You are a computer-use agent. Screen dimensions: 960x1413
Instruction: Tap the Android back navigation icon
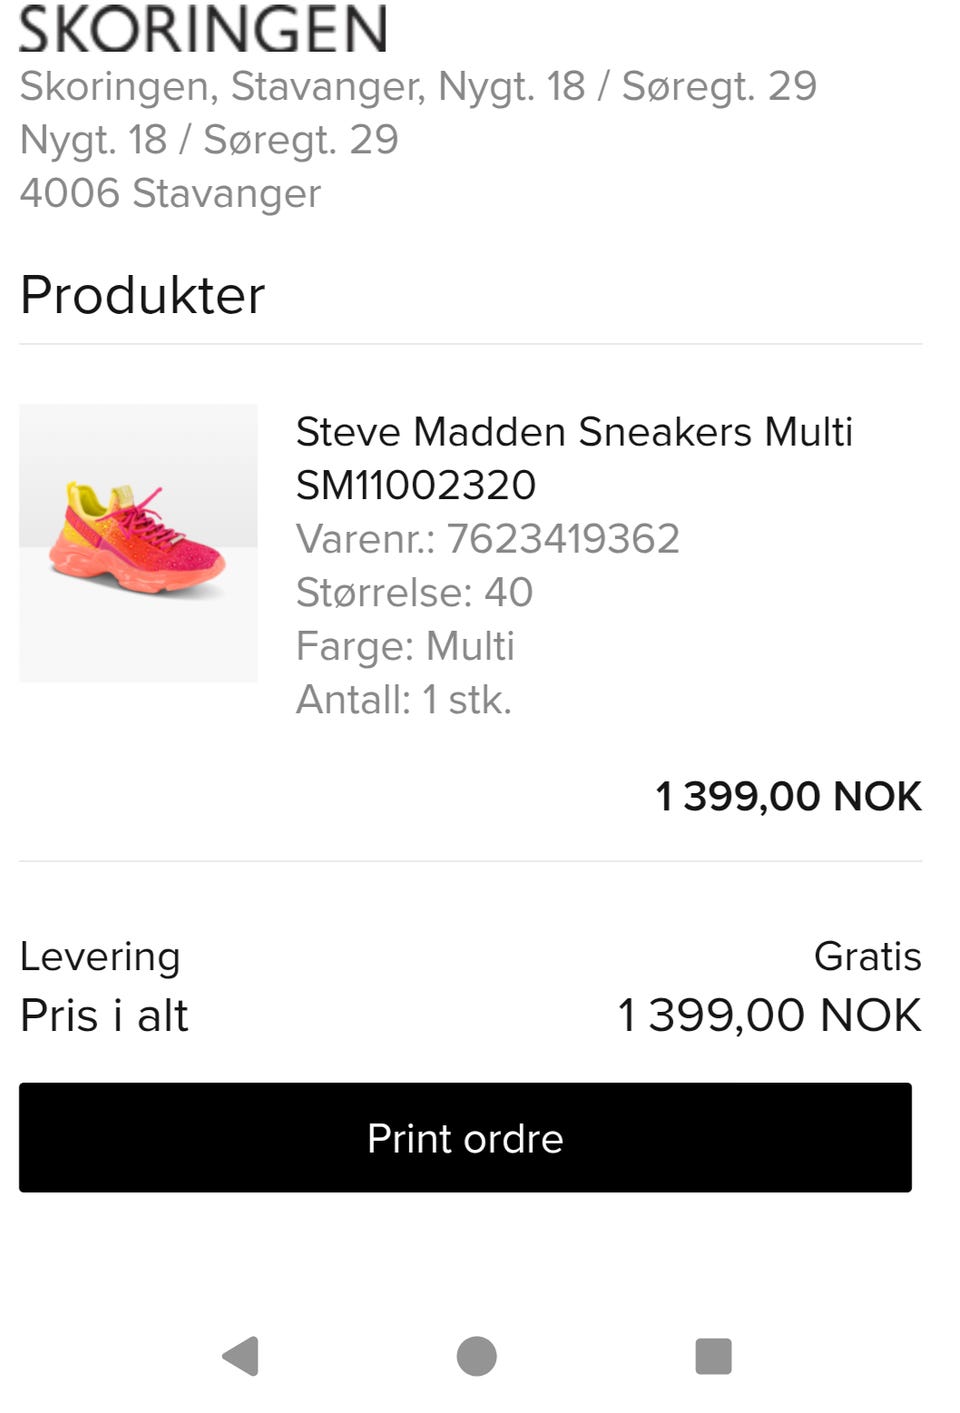pos(241,1356)
